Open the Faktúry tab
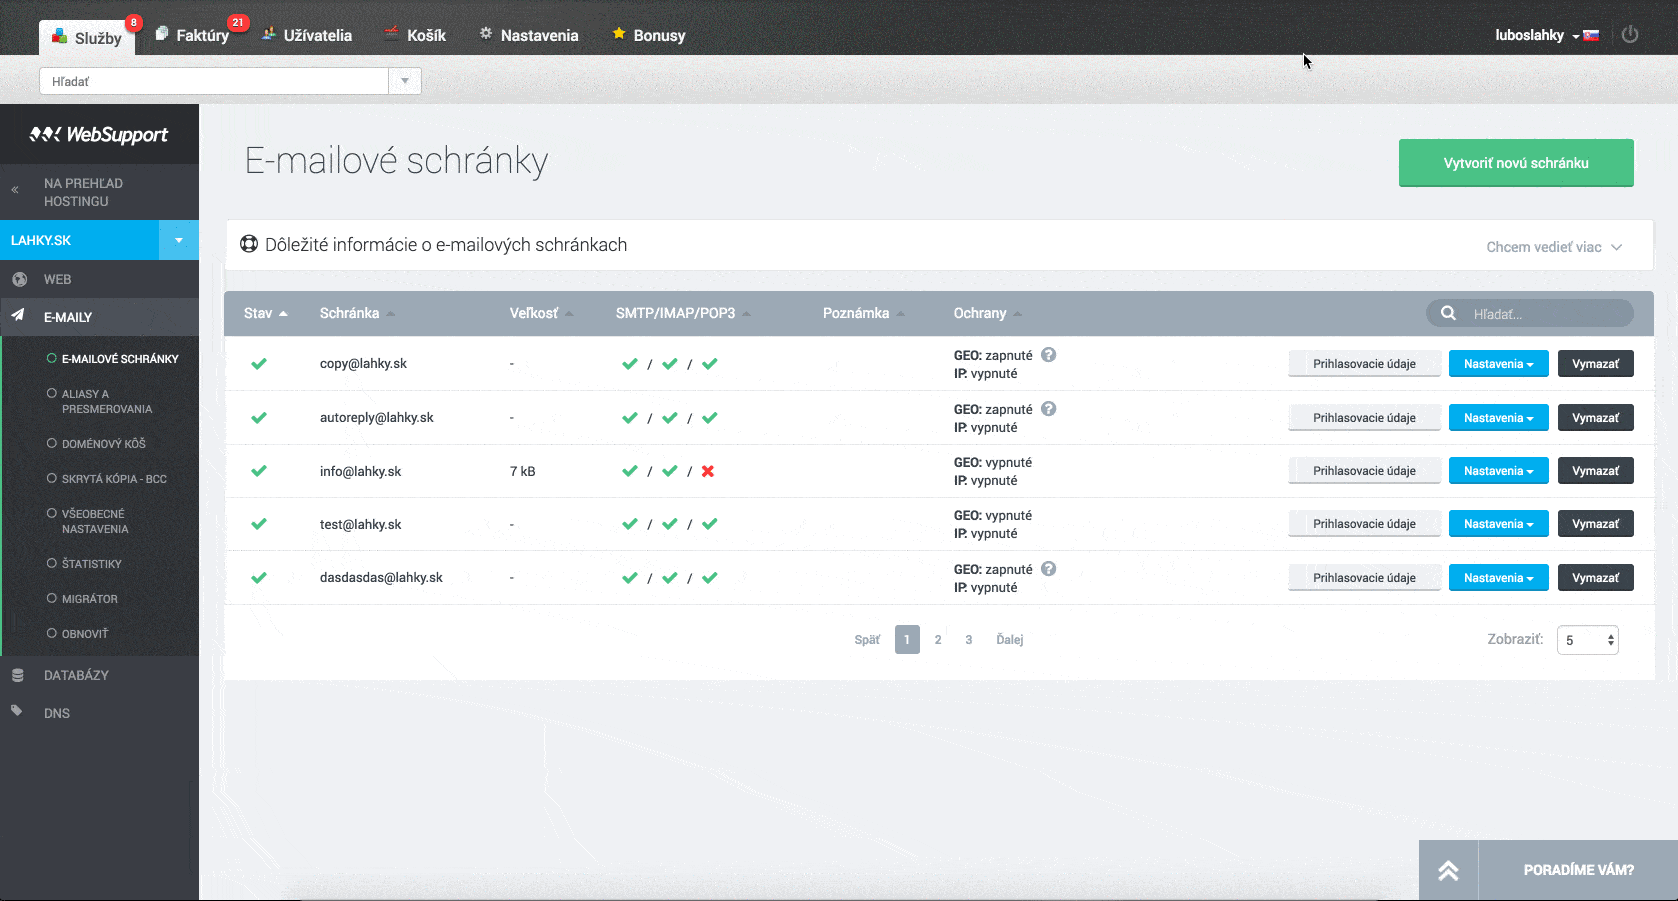 pos(201,36)
